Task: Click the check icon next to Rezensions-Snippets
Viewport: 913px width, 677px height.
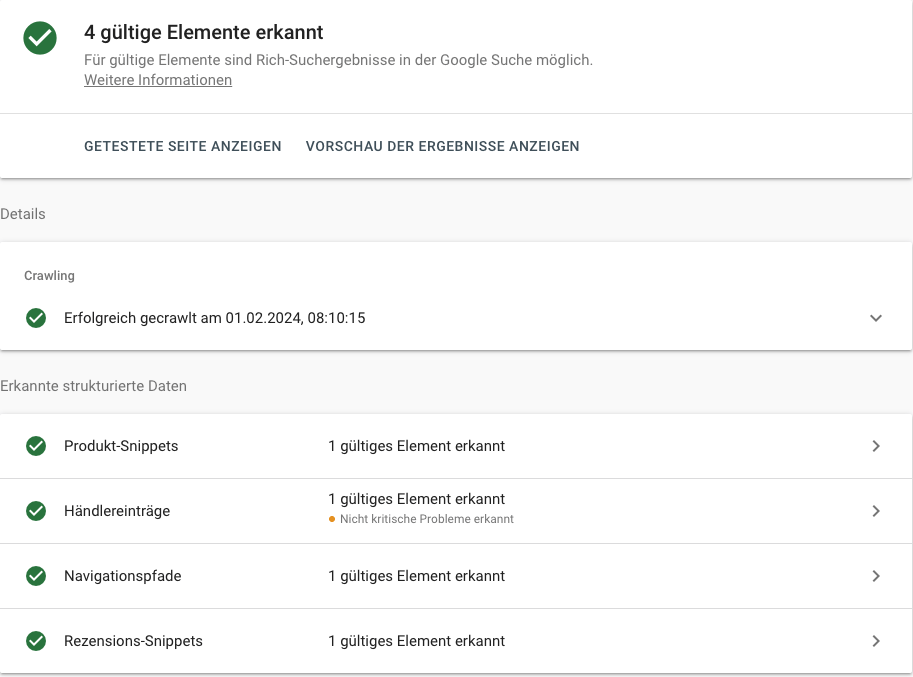Action: (x=36, y=640)
